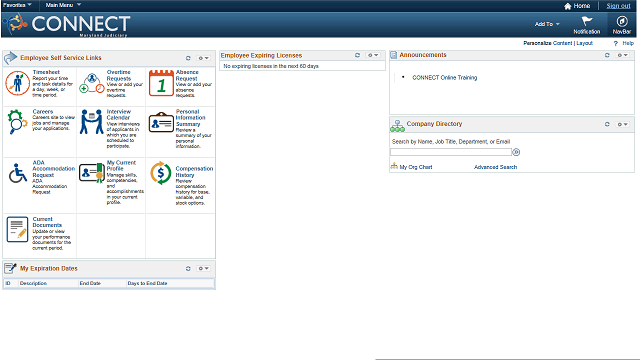This screenshot has width=640, height=360.
Task: Open the NavBar compass icon
Action: 622,21
